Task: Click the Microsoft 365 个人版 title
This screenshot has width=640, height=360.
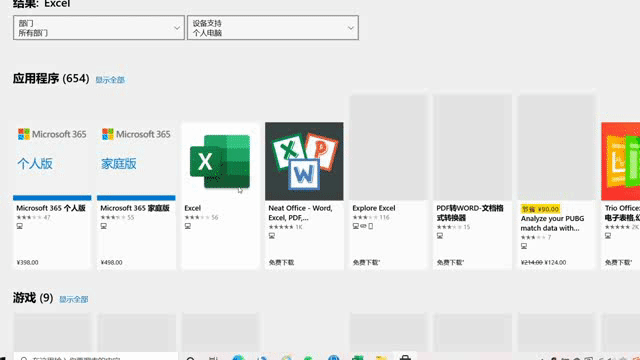Action: pos(51,208)
